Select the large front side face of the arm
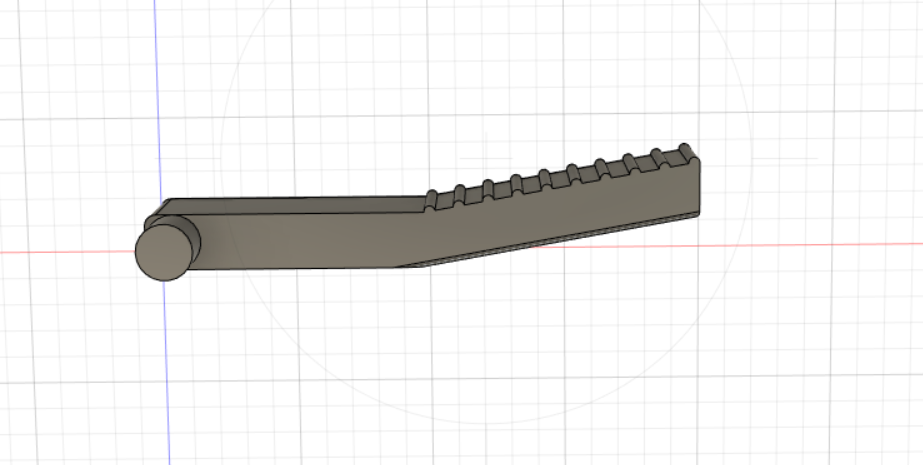Viewport: 923px width, 465px height. point(424,232)
